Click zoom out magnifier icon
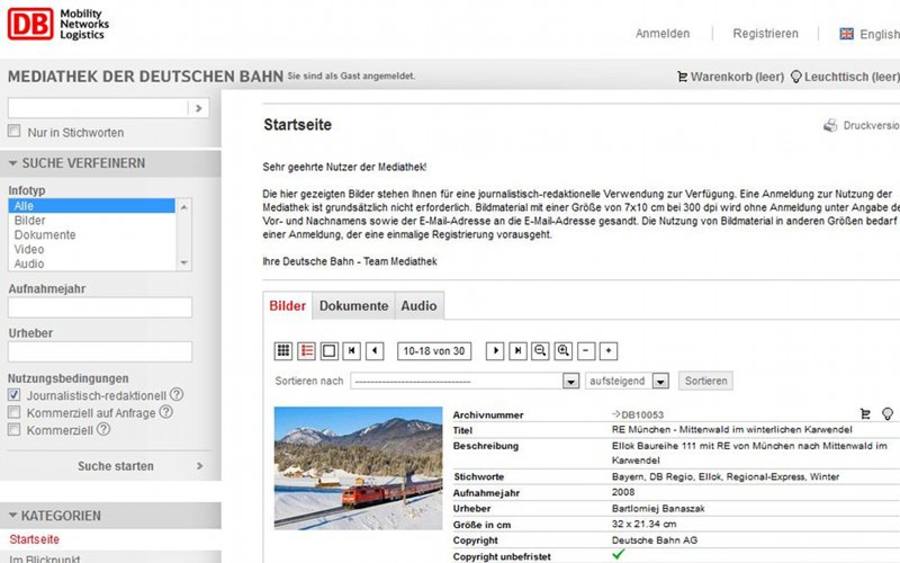Screen dimensions: 900x563 click(540, 351)
